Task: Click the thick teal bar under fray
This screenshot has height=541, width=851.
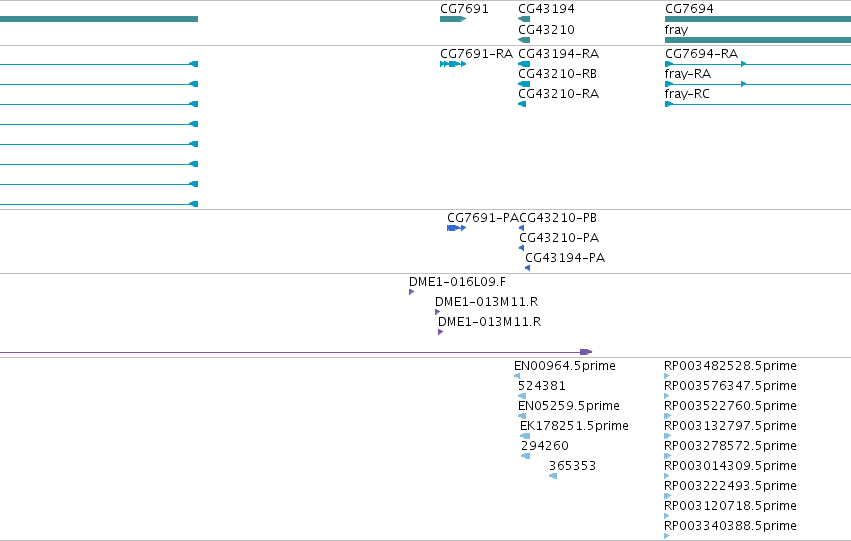Action: point(758,40)
